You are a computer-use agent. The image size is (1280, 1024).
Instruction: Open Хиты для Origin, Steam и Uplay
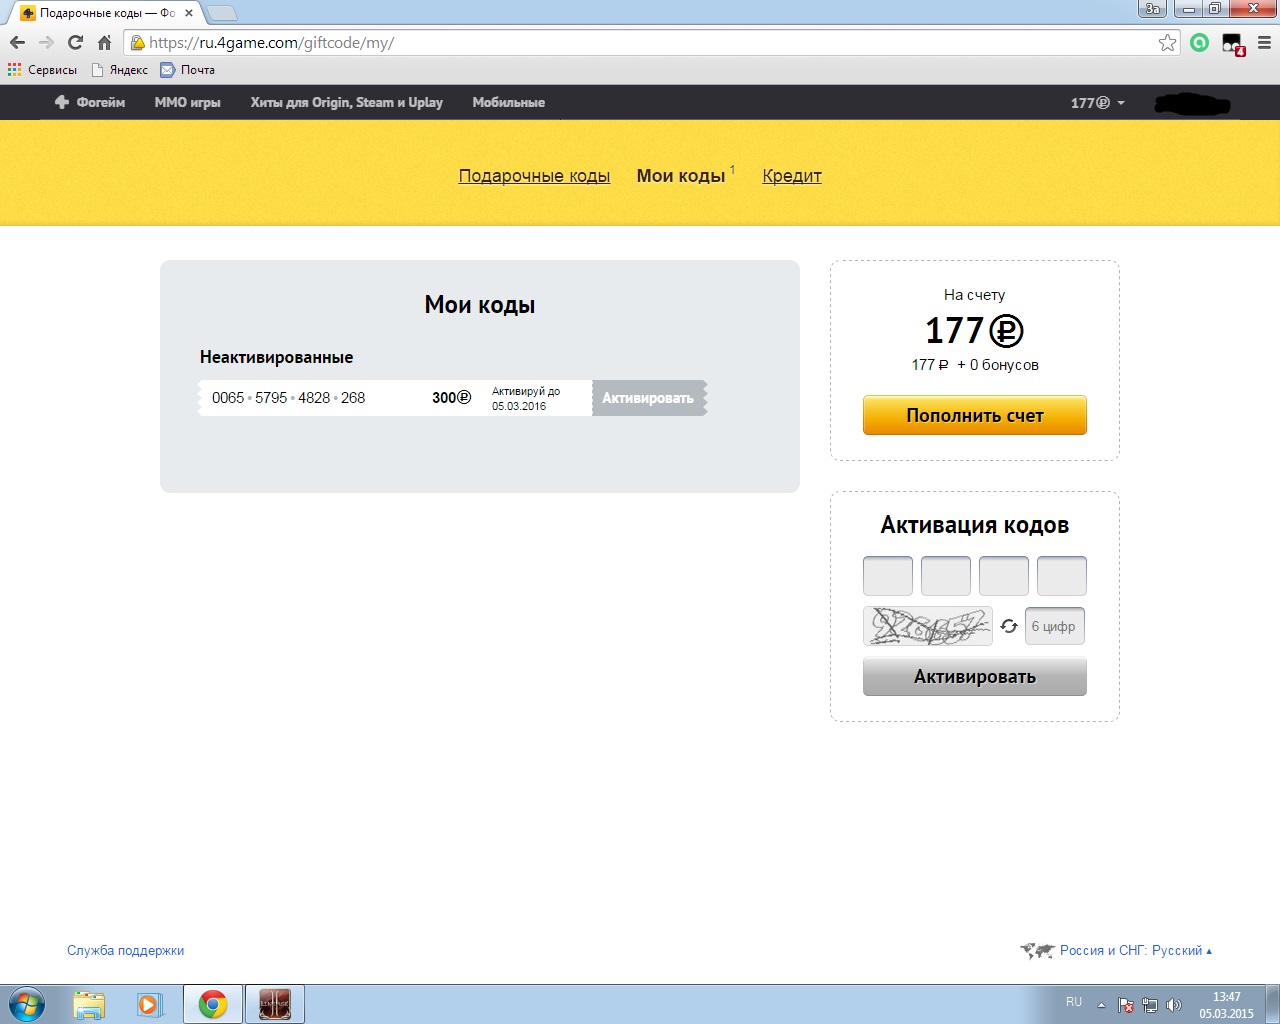pos(346,102)
